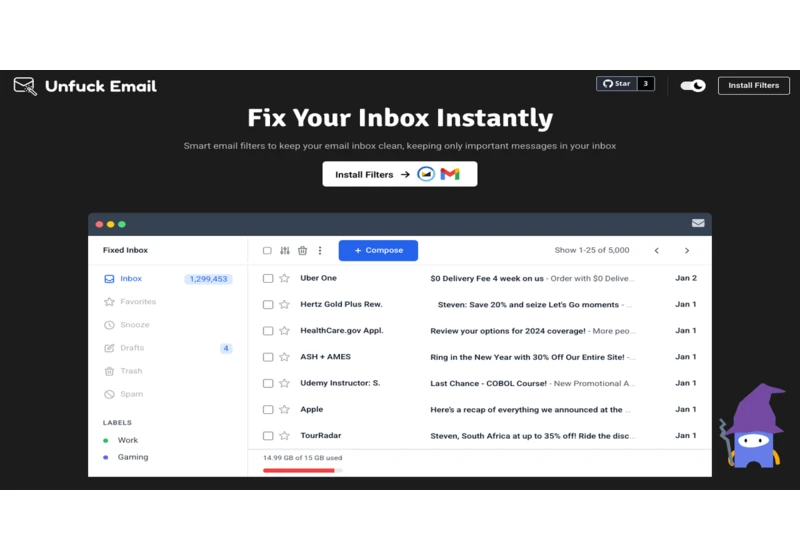Star the Hertz Gold Plus Rew. email
The height and width of the screenshot is (560, 800).
pyautogui.click(x=285, y=304)
